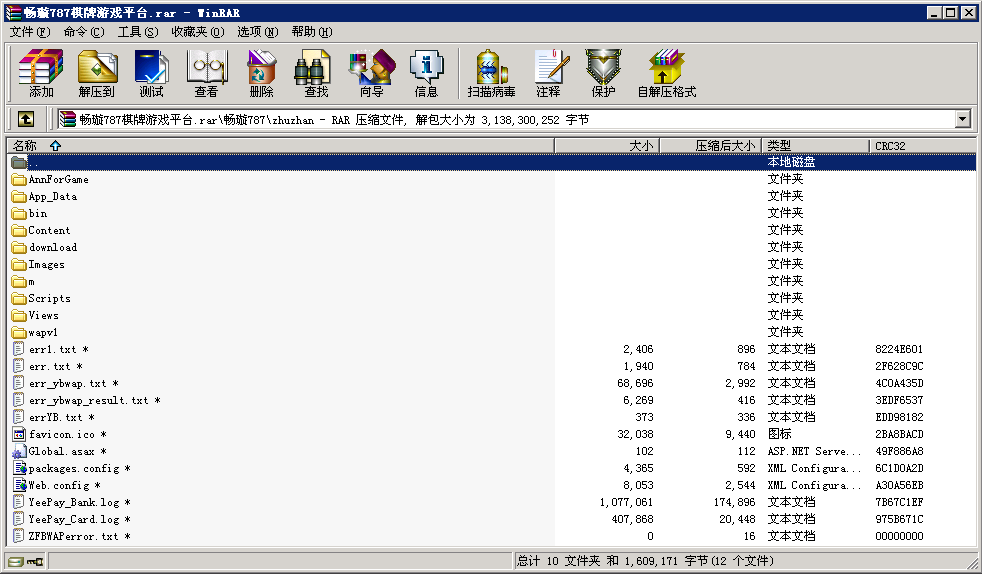Open the Find (查找) binoculars tool
This screenshot has height=574, width=982.
[x=316, y=74]
